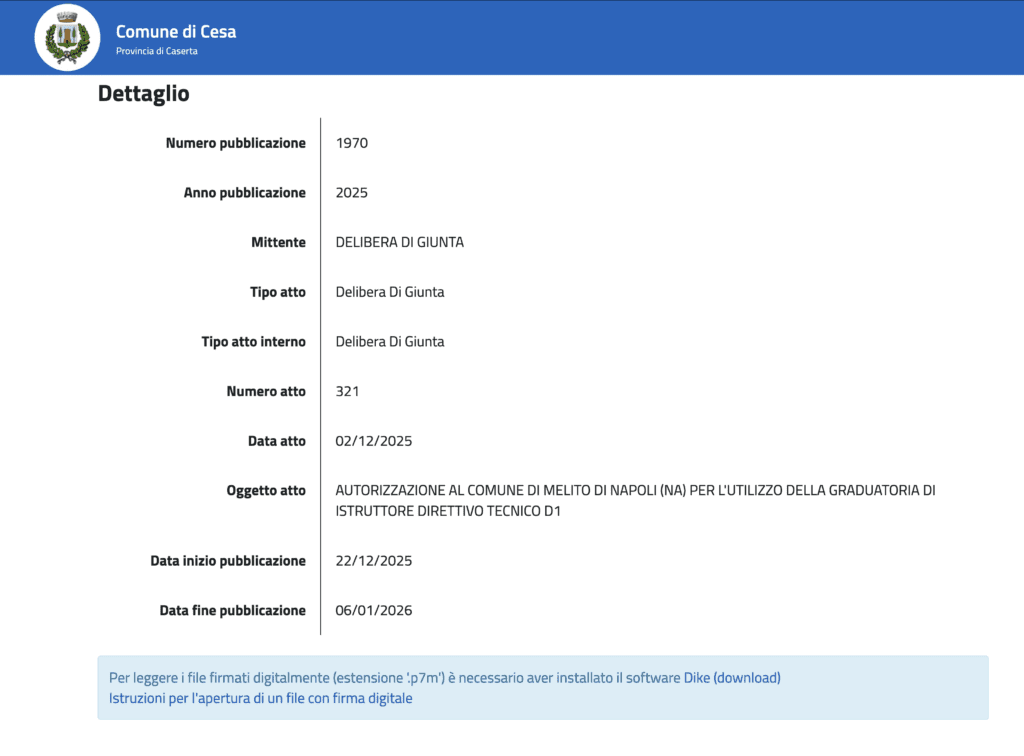1024x756 pixels.
Task: Click the Dettaglio page heading
Action: point(143,94)
